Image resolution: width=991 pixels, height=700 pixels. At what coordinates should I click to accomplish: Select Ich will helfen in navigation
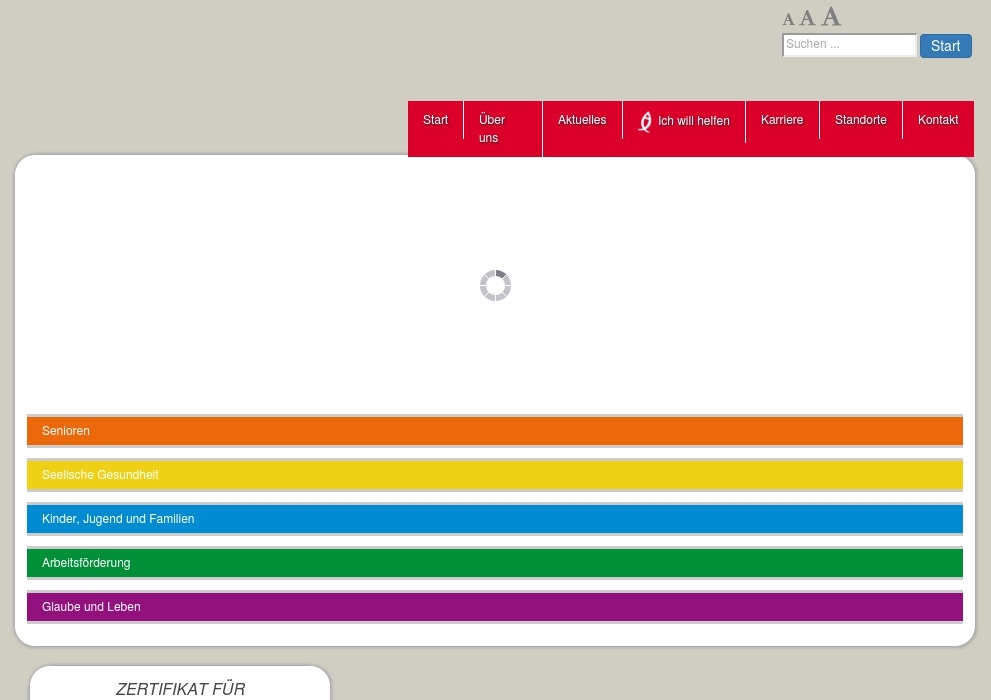pos(694,121)
